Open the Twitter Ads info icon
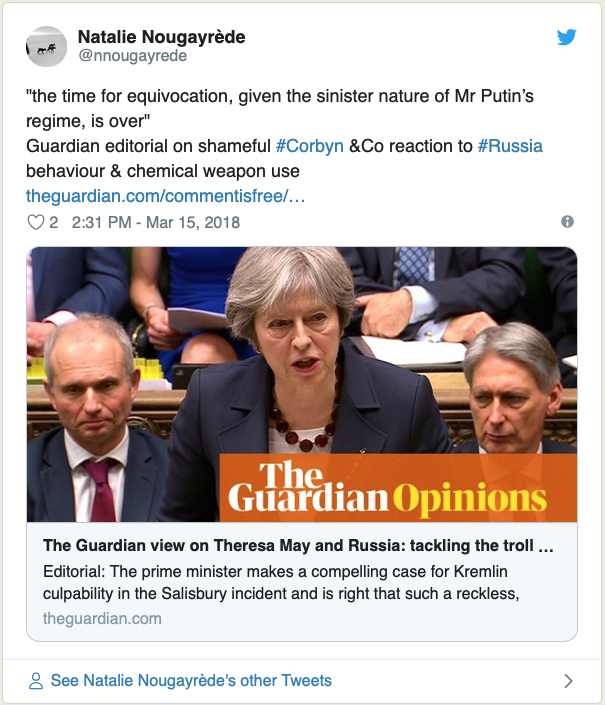The width and height of the screenshot is (605, 705). (x=567, y=222)
